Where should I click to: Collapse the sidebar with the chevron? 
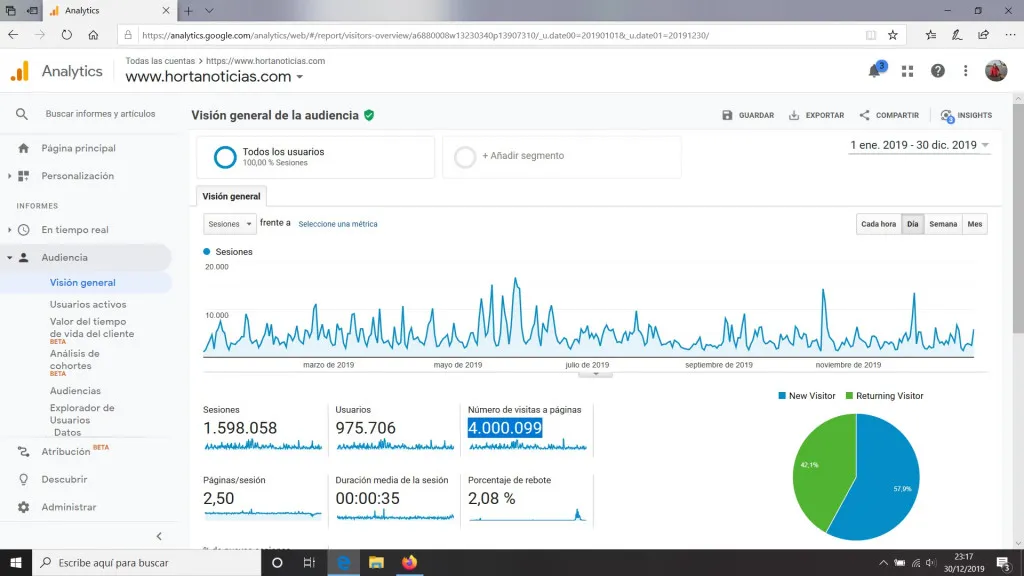[x=159, y=536]
